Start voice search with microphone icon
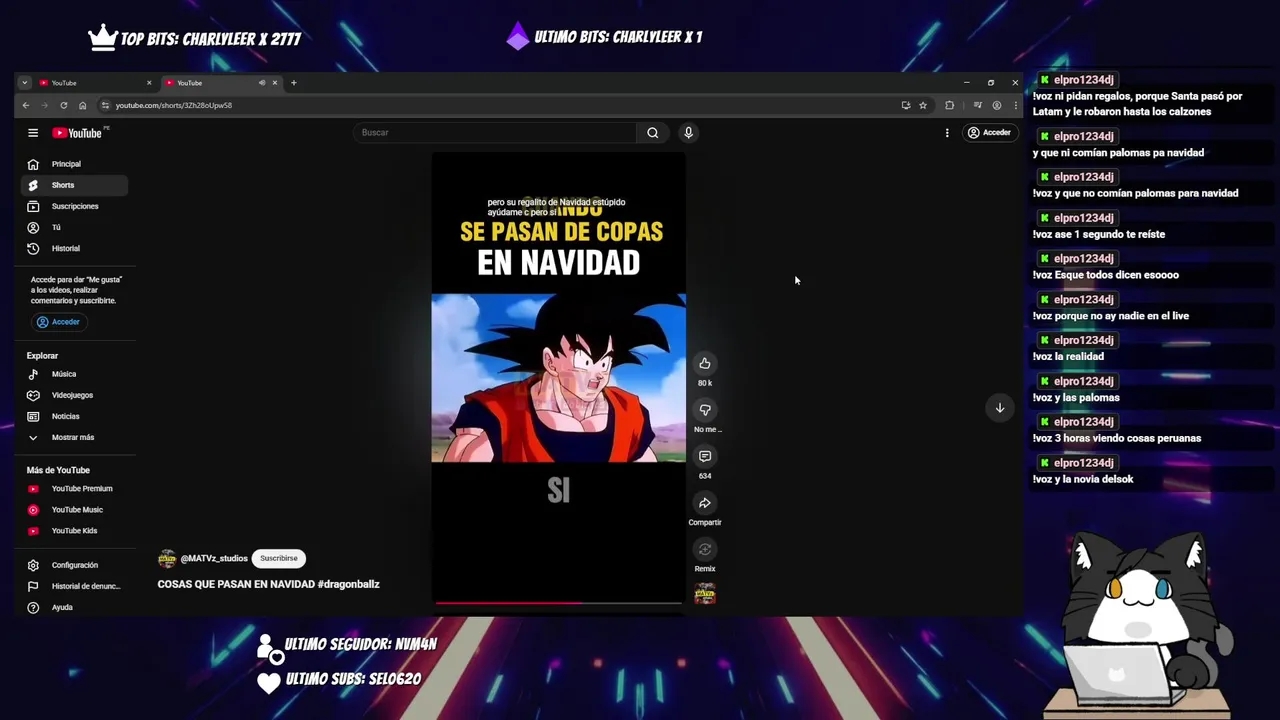 (688, 132)
